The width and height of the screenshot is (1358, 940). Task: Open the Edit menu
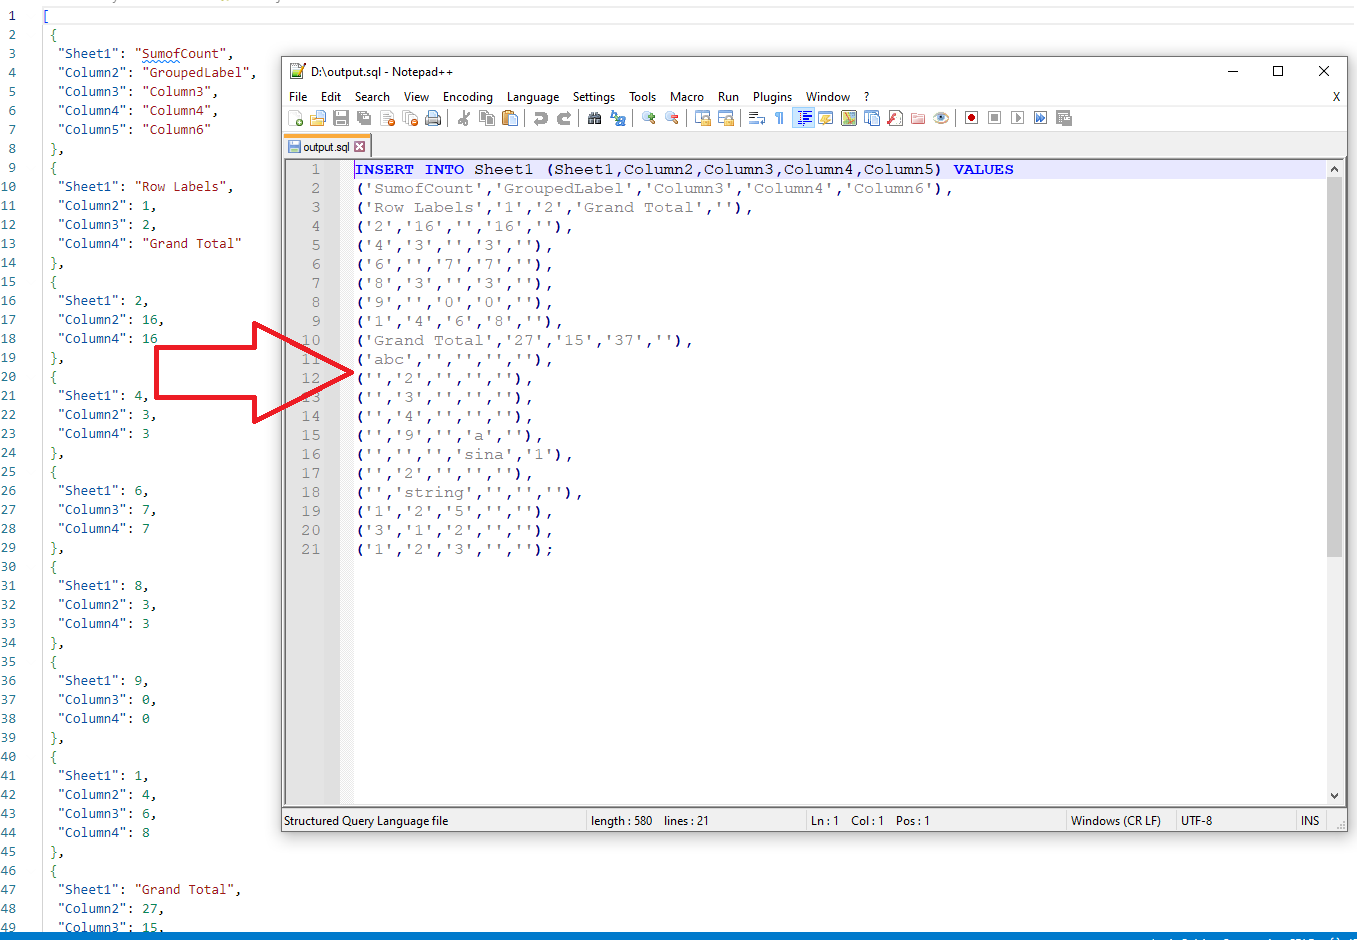coord(331,97)
